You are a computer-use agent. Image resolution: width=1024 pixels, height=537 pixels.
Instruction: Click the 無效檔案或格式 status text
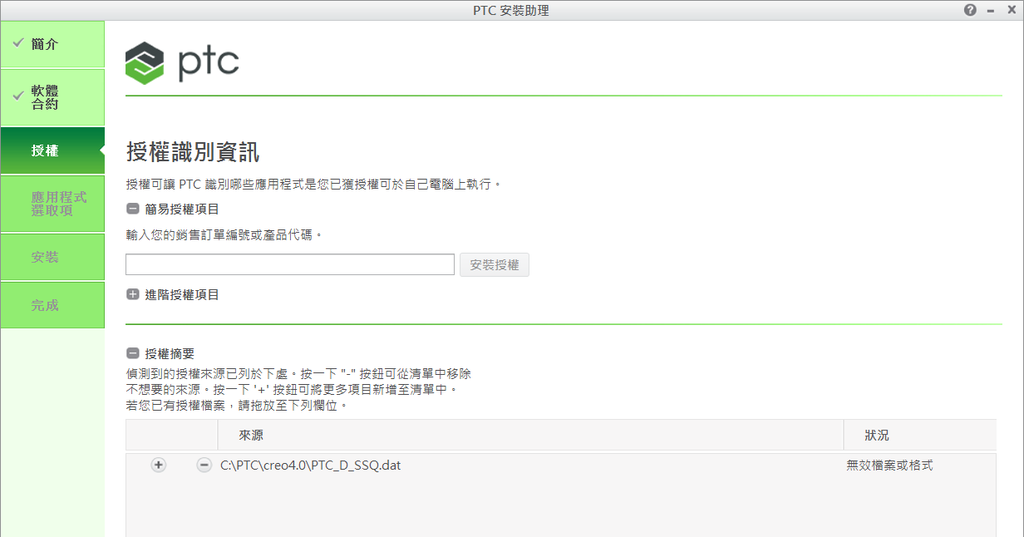[x=889, y=465]
